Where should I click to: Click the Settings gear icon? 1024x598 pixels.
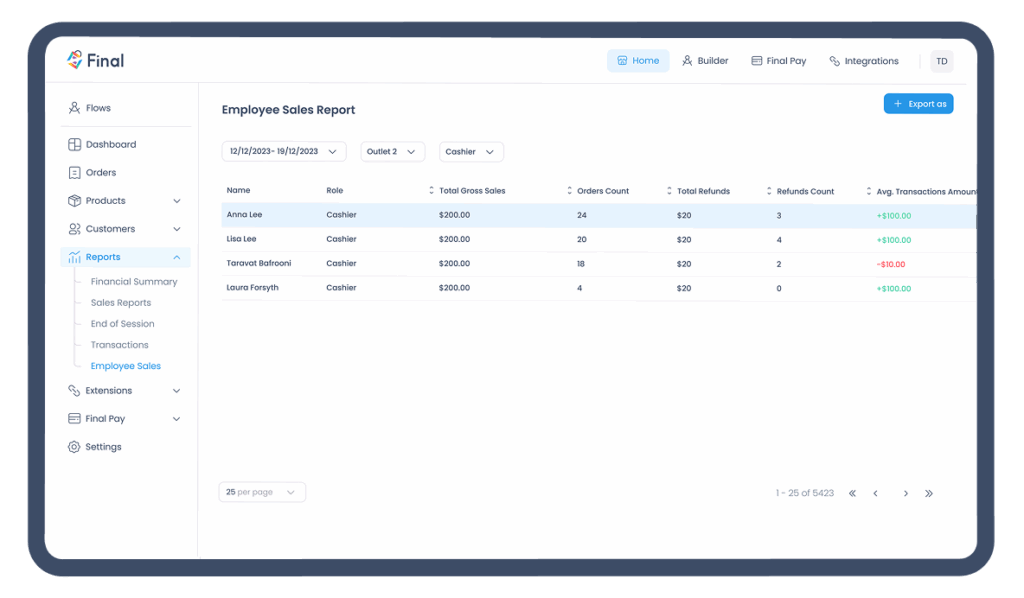click(x=74, y=447)
